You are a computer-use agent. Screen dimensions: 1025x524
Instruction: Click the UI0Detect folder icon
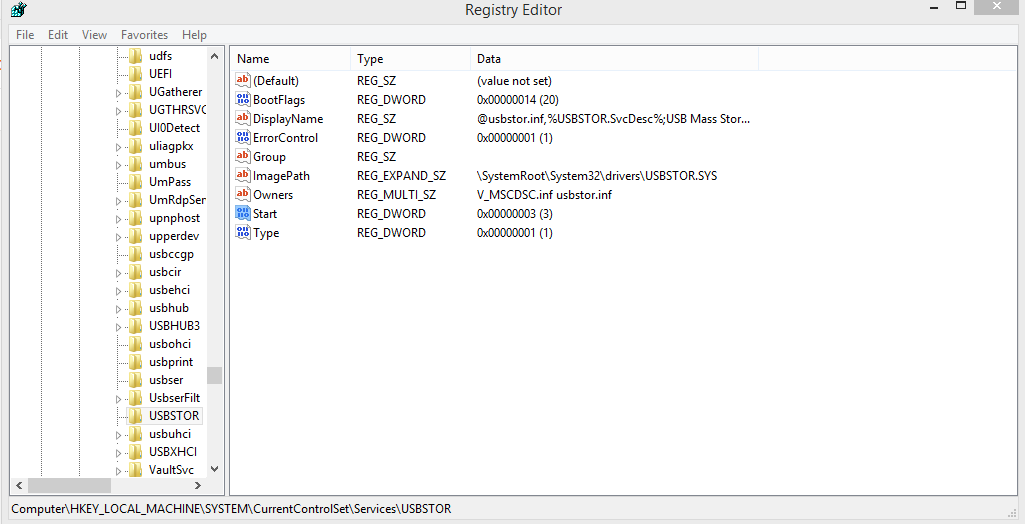click(x=135, y=127)
